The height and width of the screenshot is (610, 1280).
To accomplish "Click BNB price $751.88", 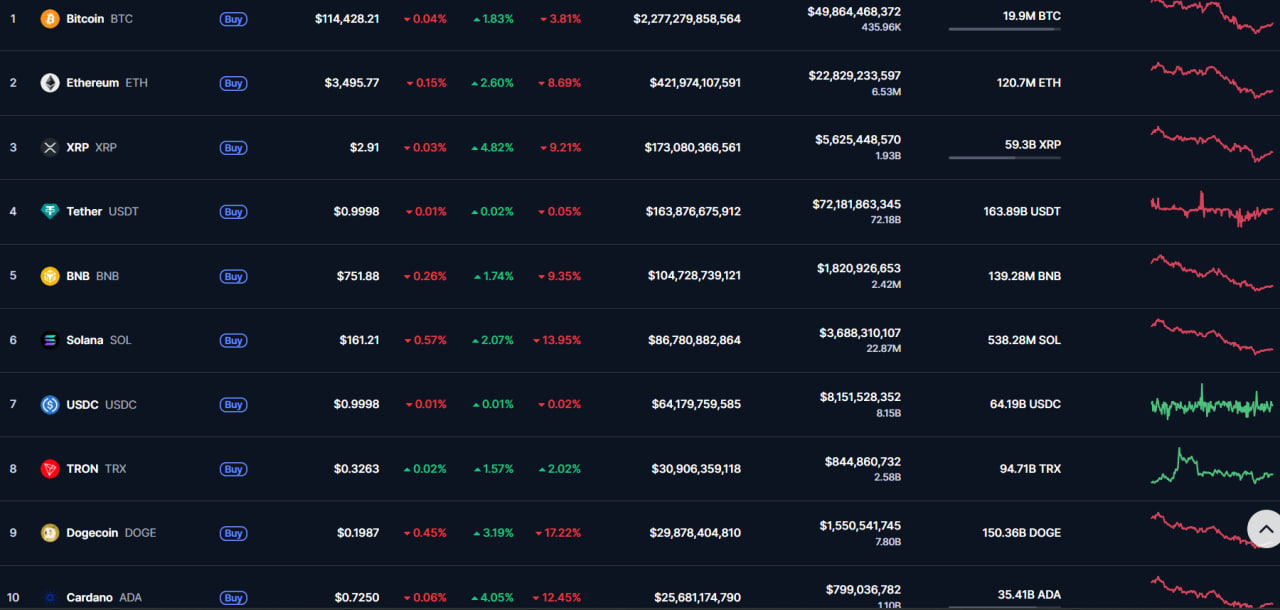I will pyautogui.click(x=358, y=276).
